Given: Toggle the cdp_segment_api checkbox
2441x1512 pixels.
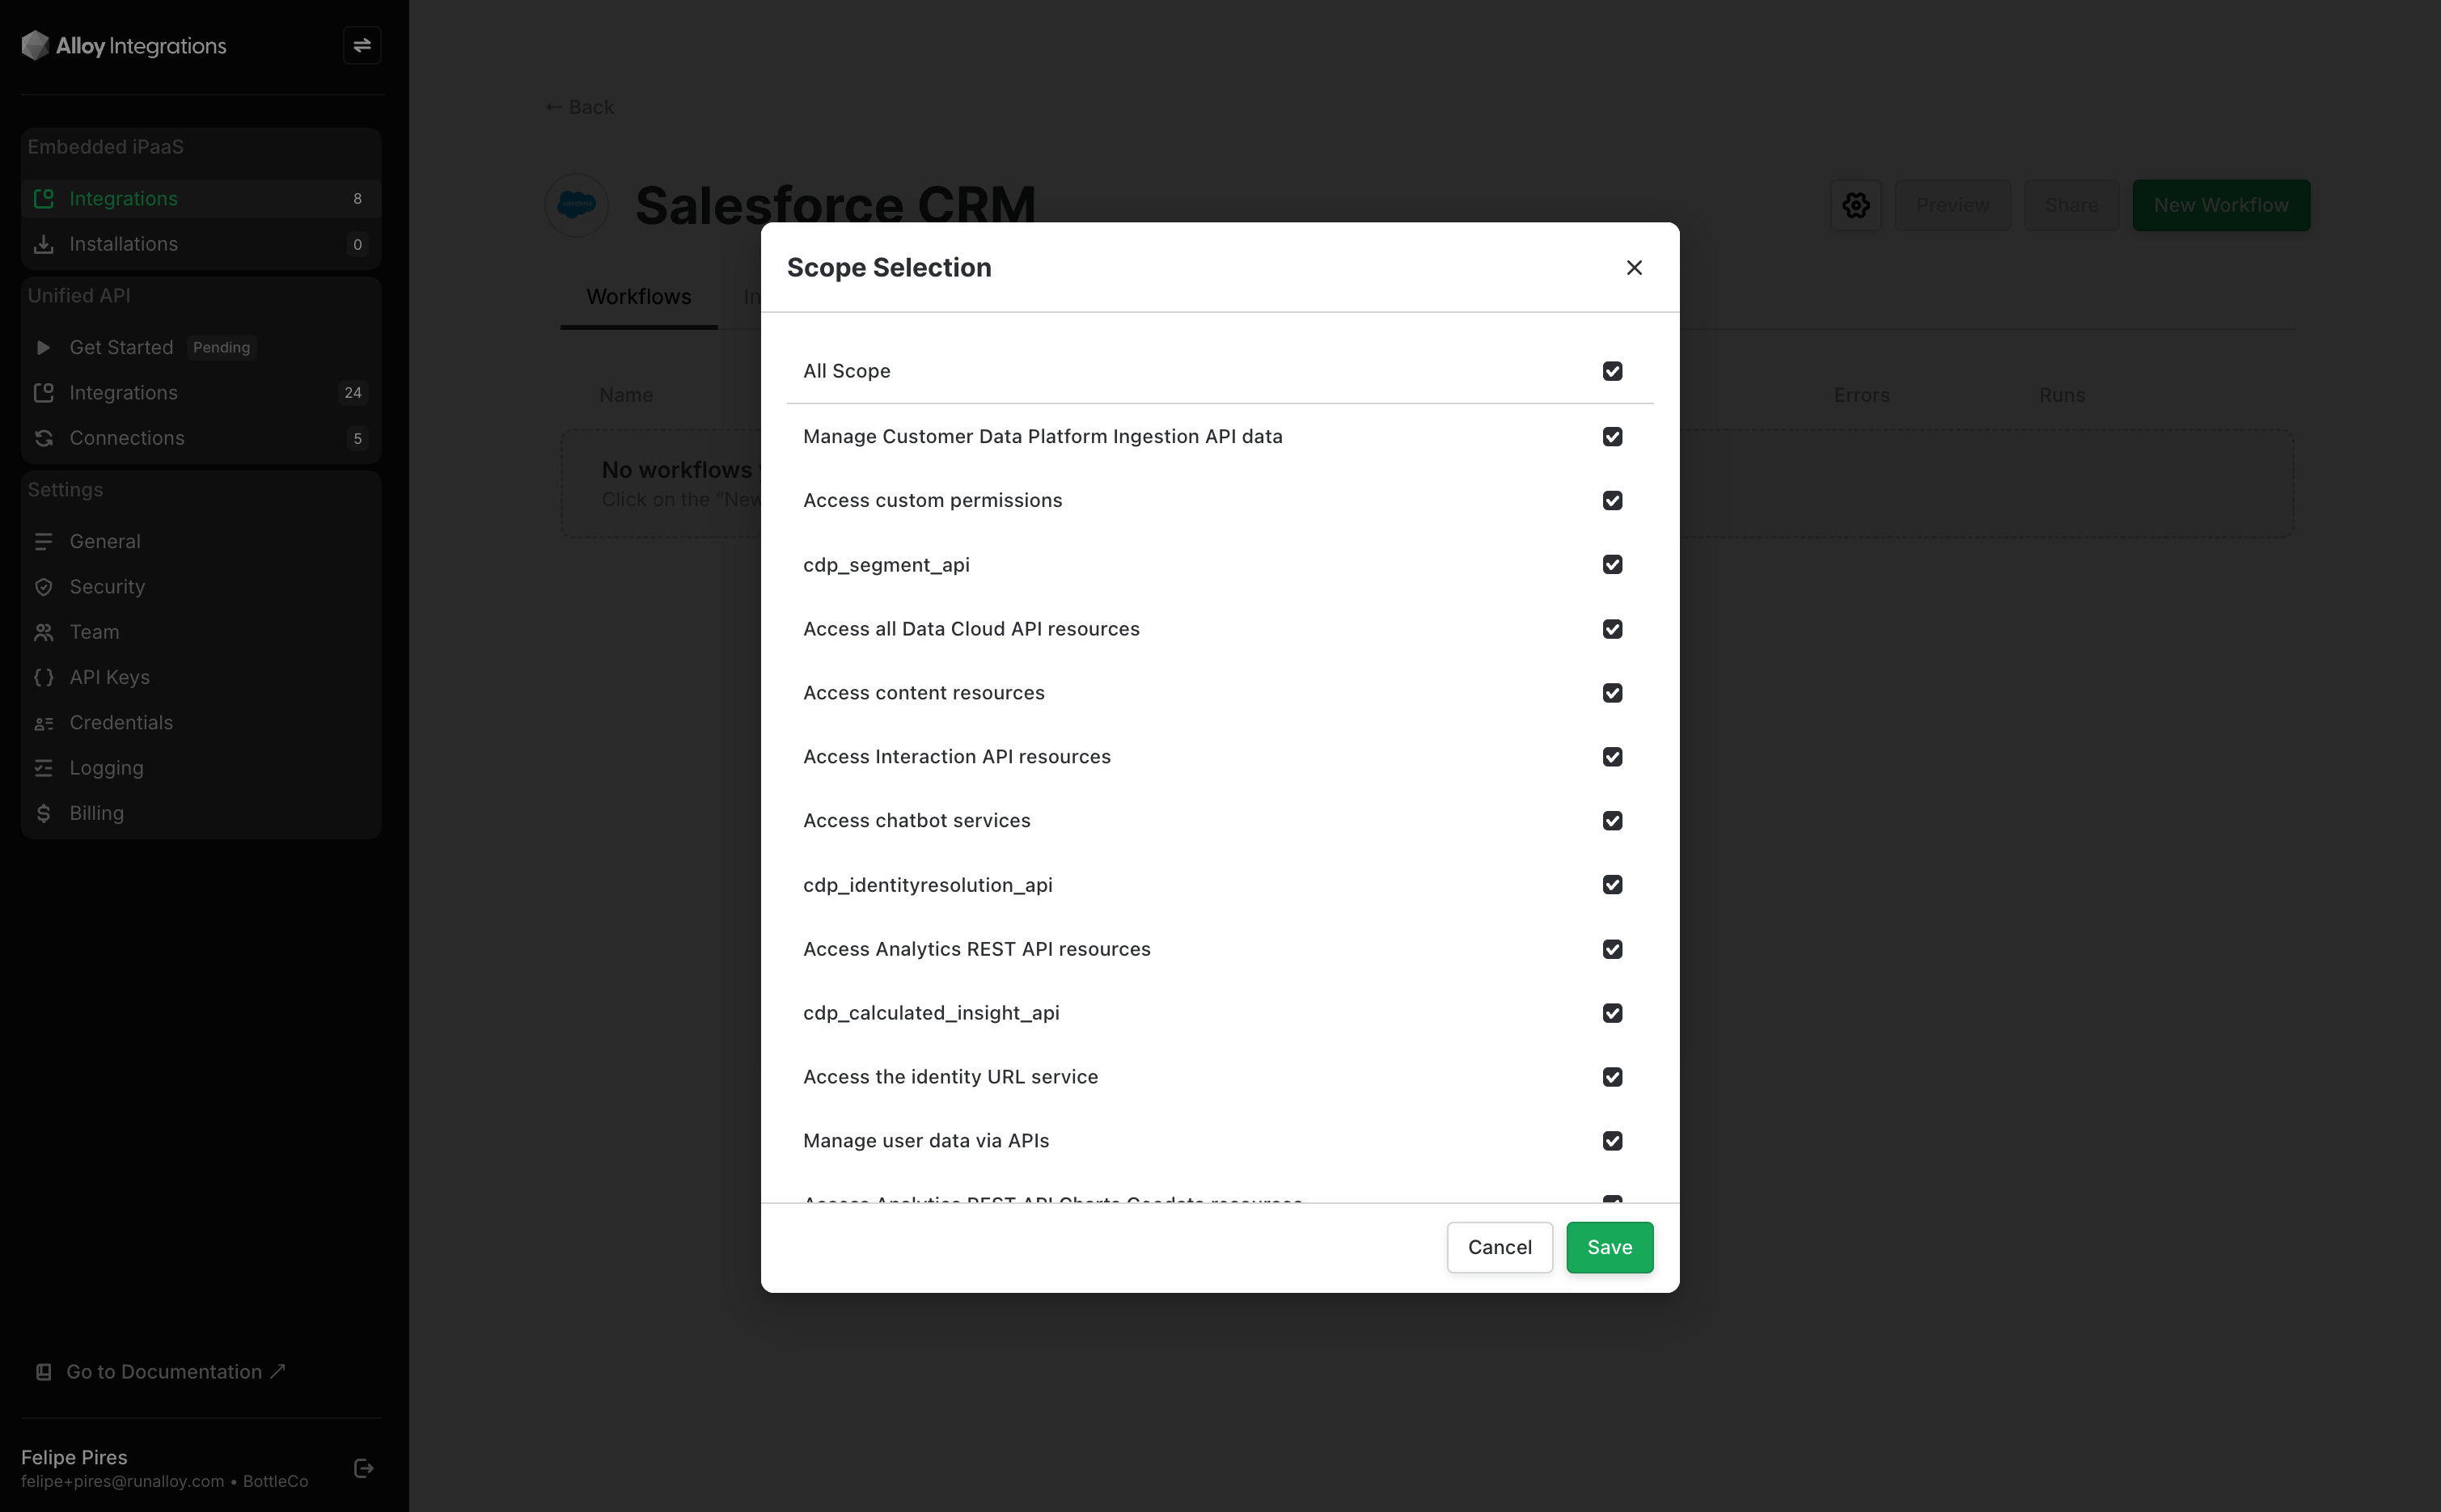Looking at the screenshot, I should tap(1612, 565).
